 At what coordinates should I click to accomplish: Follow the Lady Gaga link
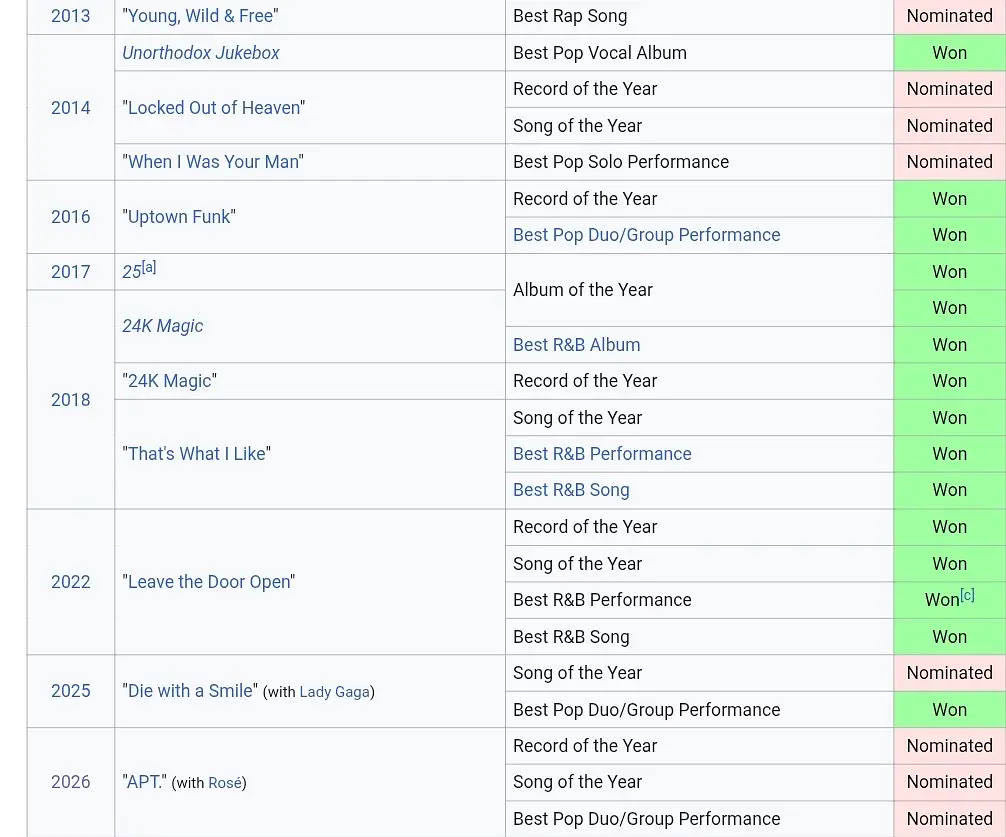pyautogui.click(x=335, y=692)
